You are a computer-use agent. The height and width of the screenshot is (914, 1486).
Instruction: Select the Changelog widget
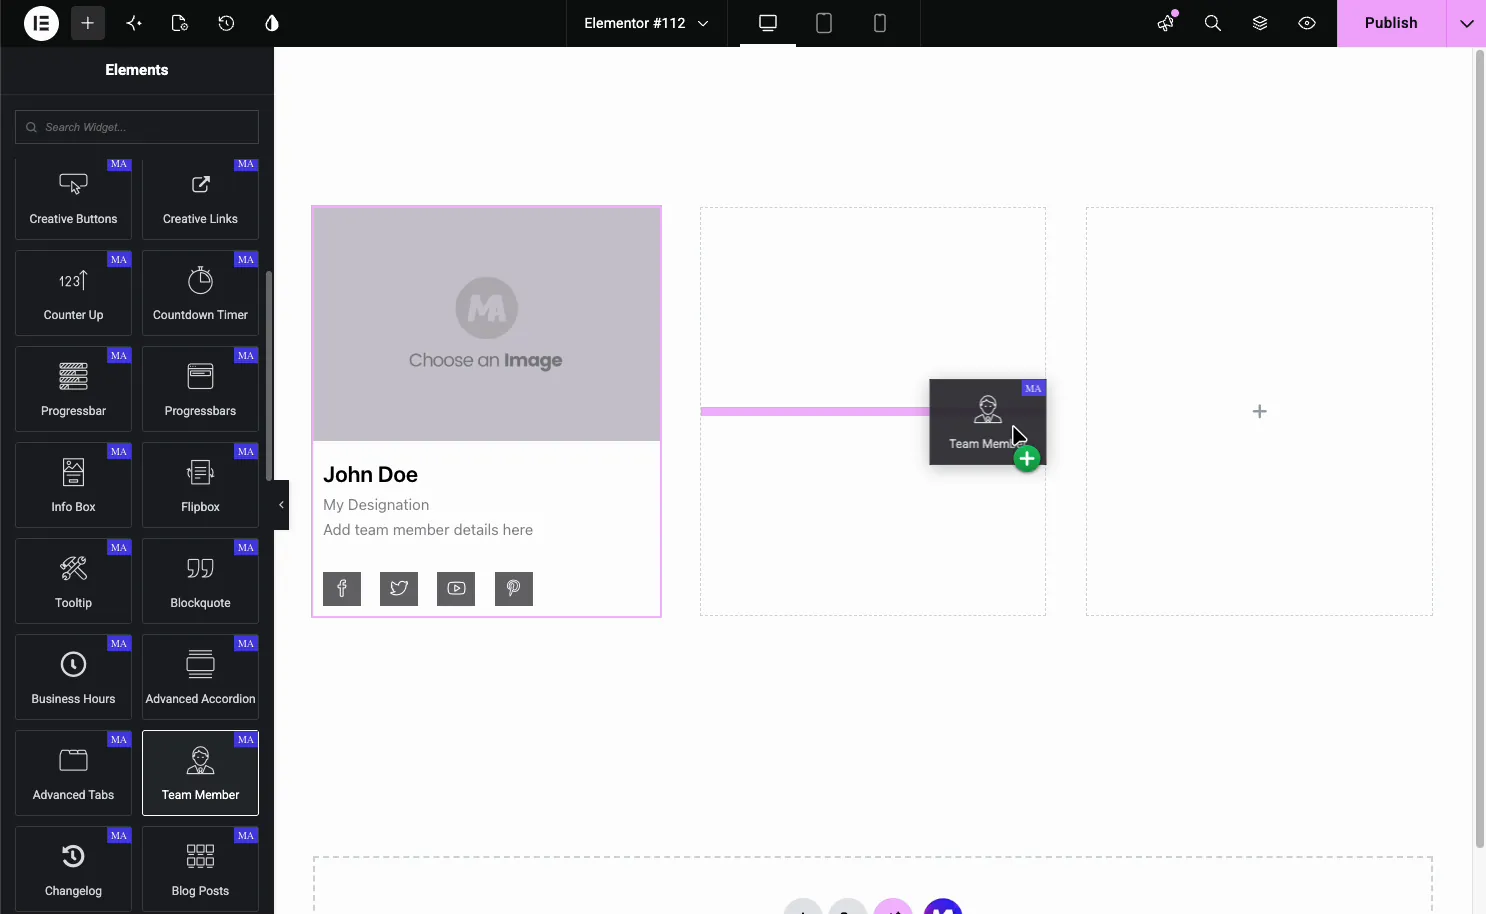tap(73, 869)
